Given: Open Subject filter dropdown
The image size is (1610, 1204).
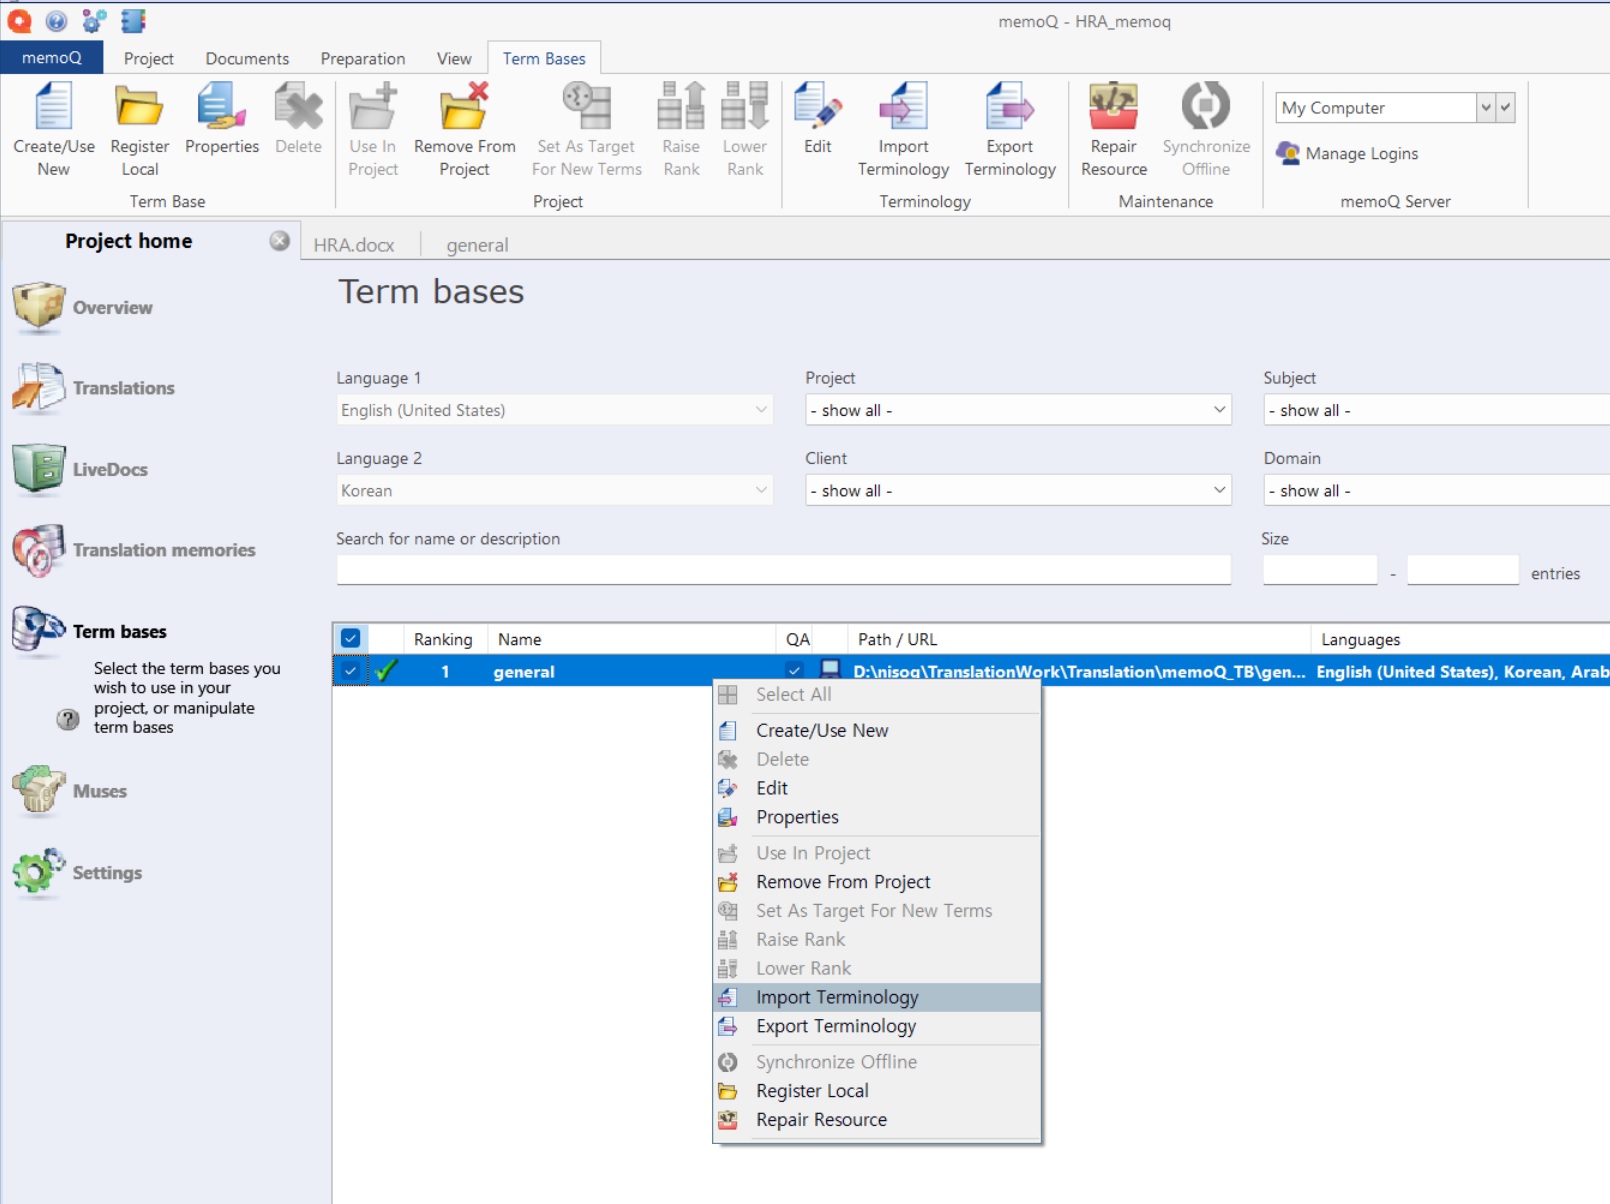Looking at the screenshot, I should coord(1436,410).
